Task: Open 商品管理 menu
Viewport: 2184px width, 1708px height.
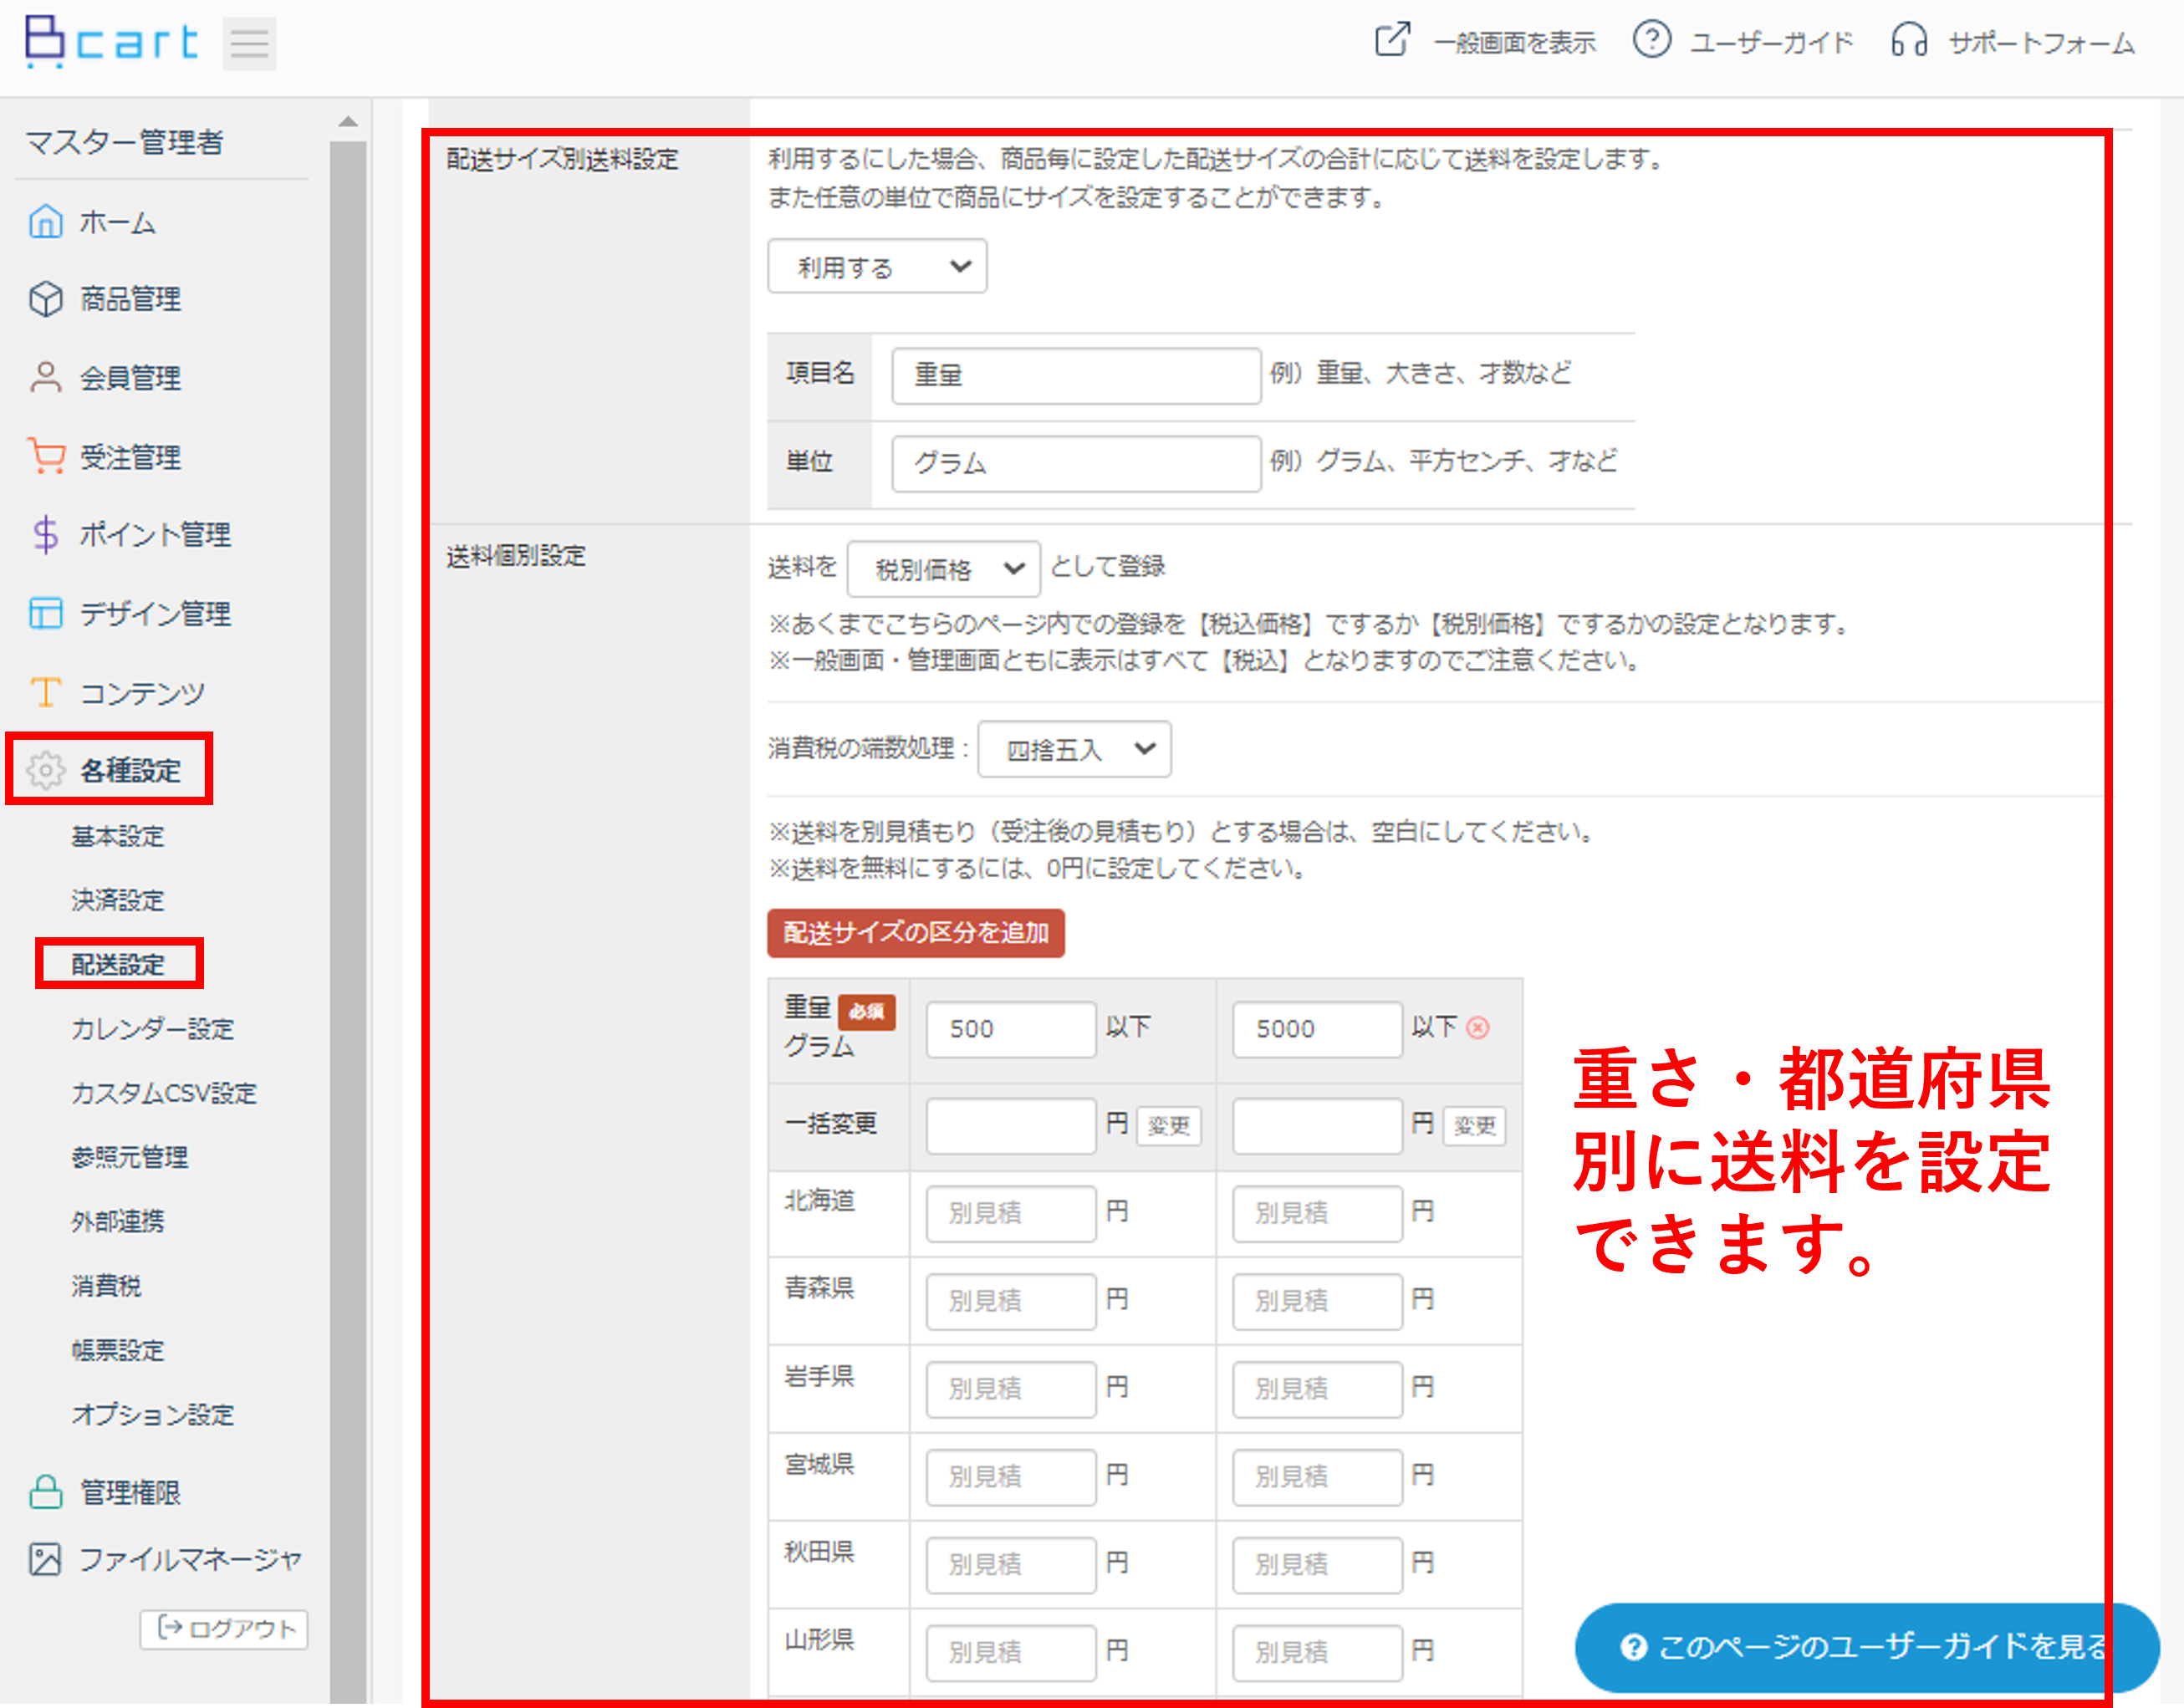Action: pyautogui.click(x=130, y=299)
